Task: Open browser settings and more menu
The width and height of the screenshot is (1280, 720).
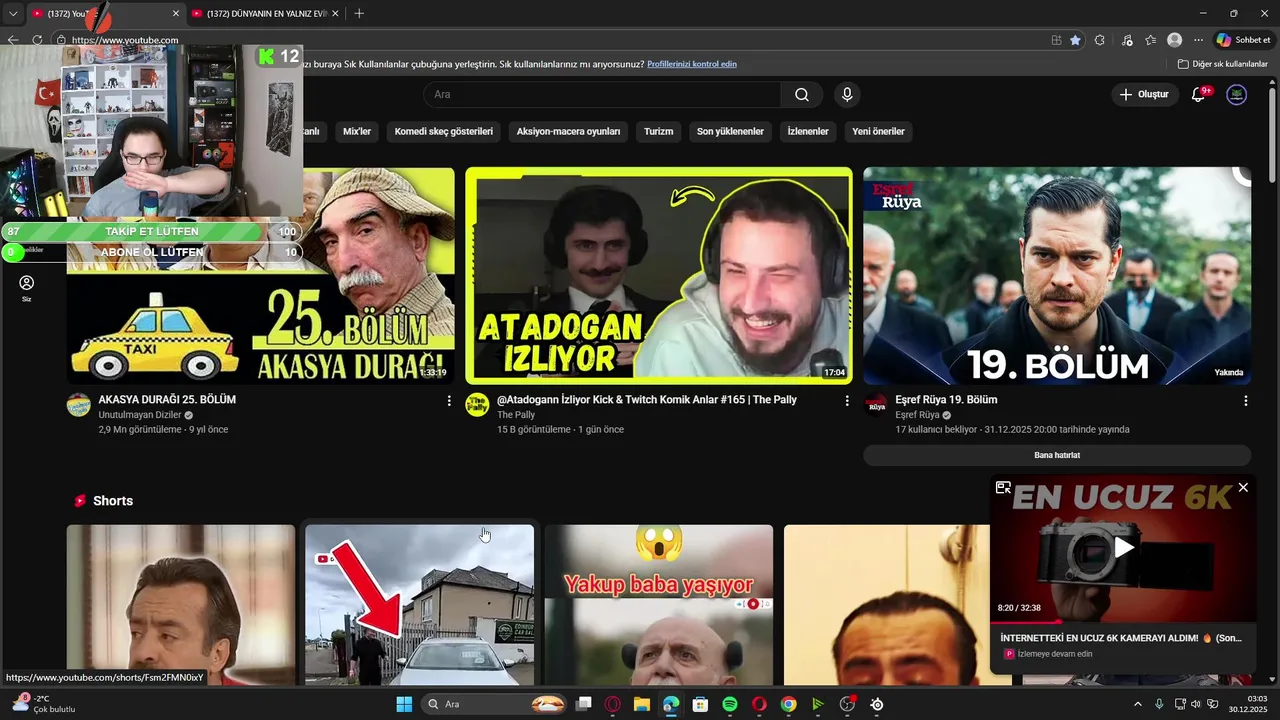Action: point(1198,40)
